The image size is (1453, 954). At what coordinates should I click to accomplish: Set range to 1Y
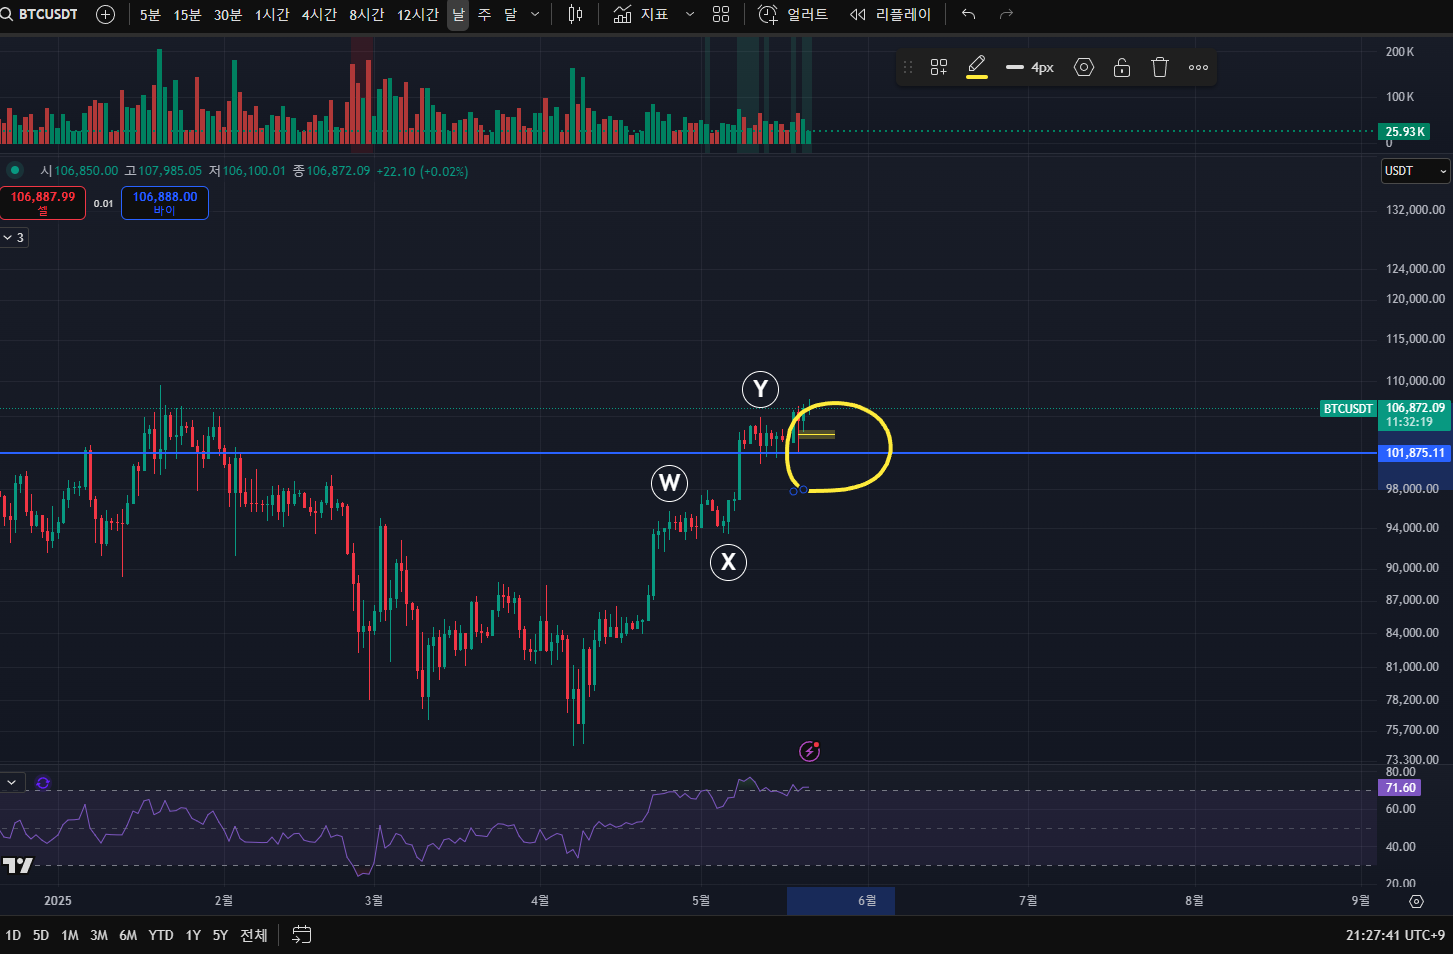193,935
